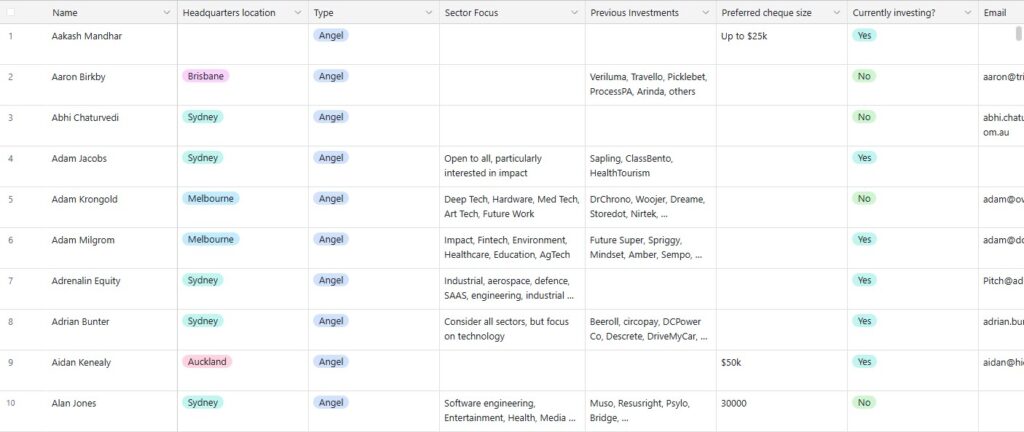
Task: Select the '$50k' cheque size cell
Action: (x=782, y=371)
